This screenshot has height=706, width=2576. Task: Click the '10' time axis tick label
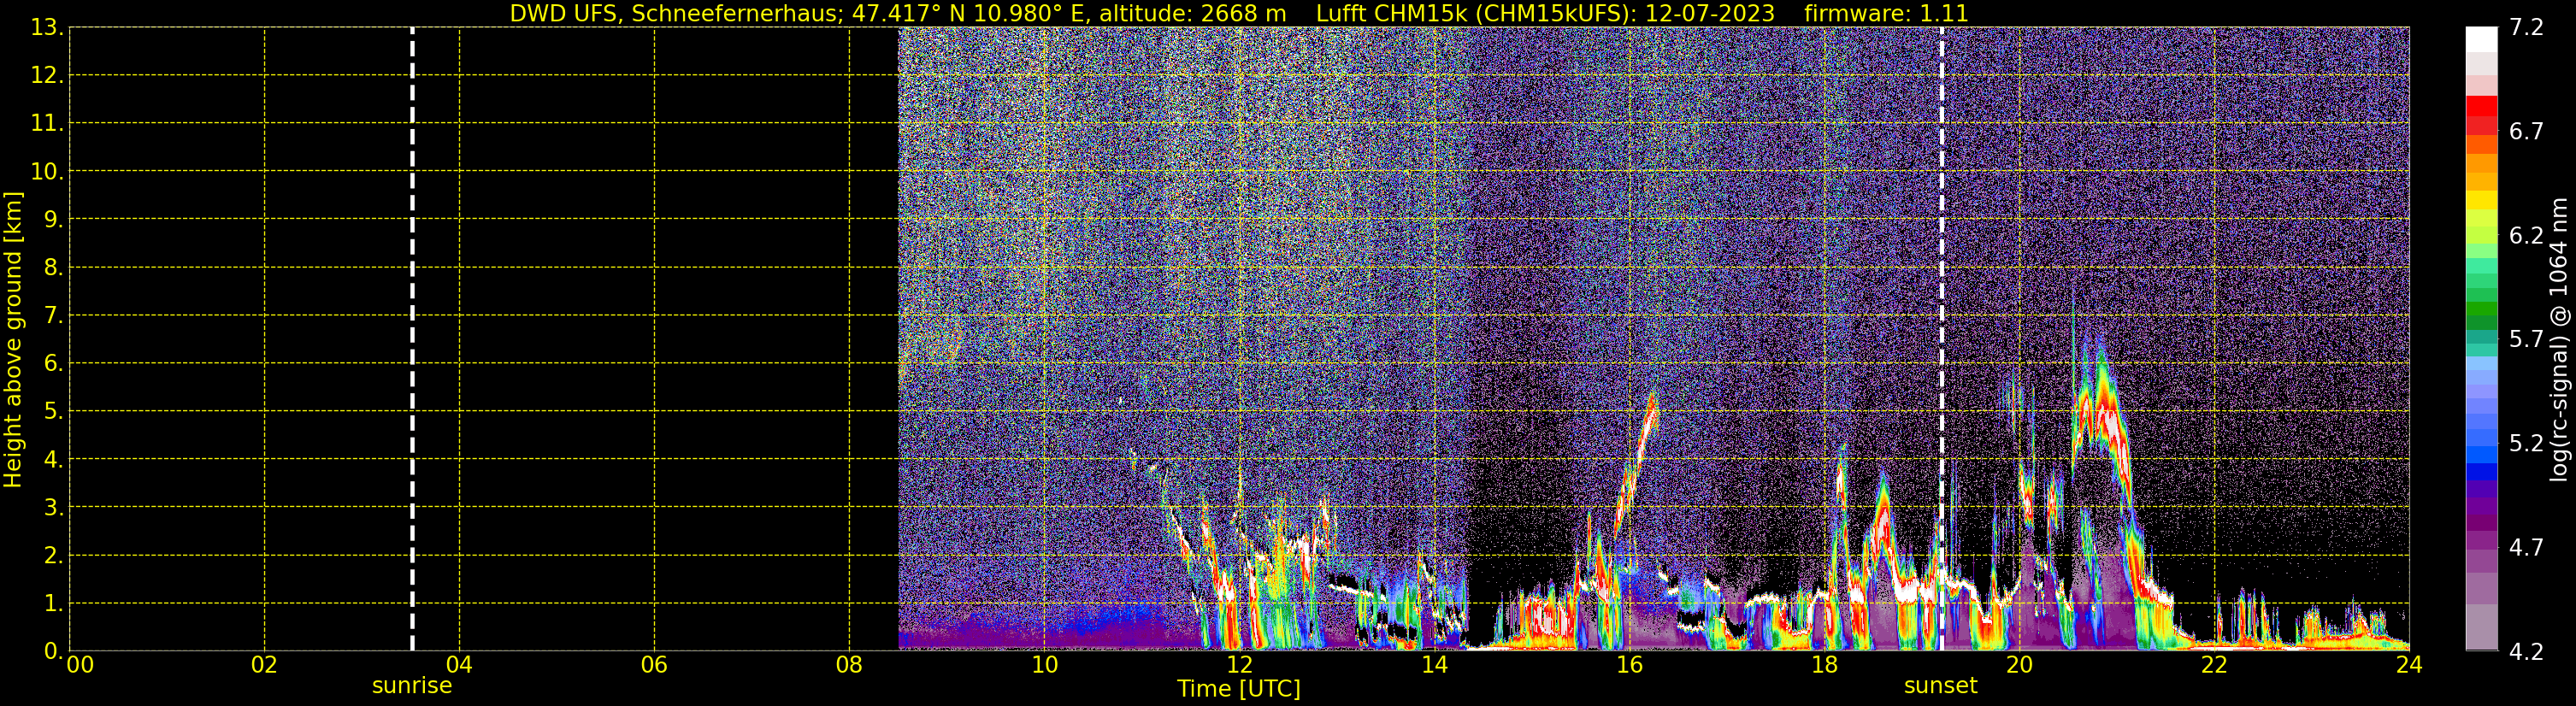pos(1044,665)
